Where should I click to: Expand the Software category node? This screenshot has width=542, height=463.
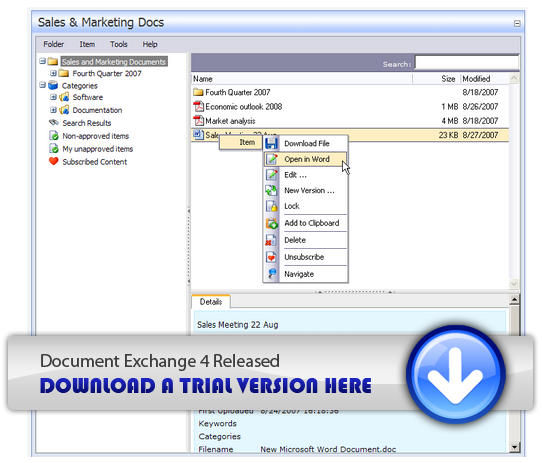click(x=53, y=97)
